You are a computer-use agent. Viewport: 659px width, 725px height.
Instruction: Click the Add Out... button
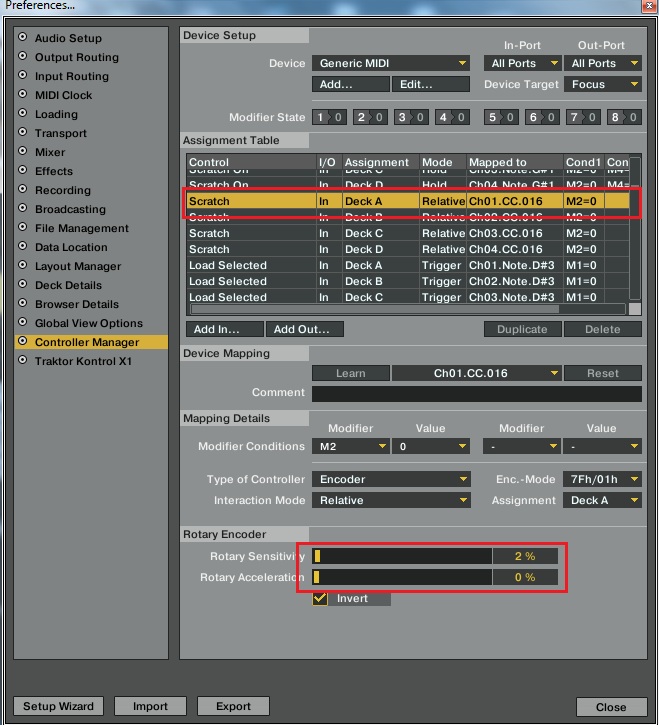click(x=305, y=329)
